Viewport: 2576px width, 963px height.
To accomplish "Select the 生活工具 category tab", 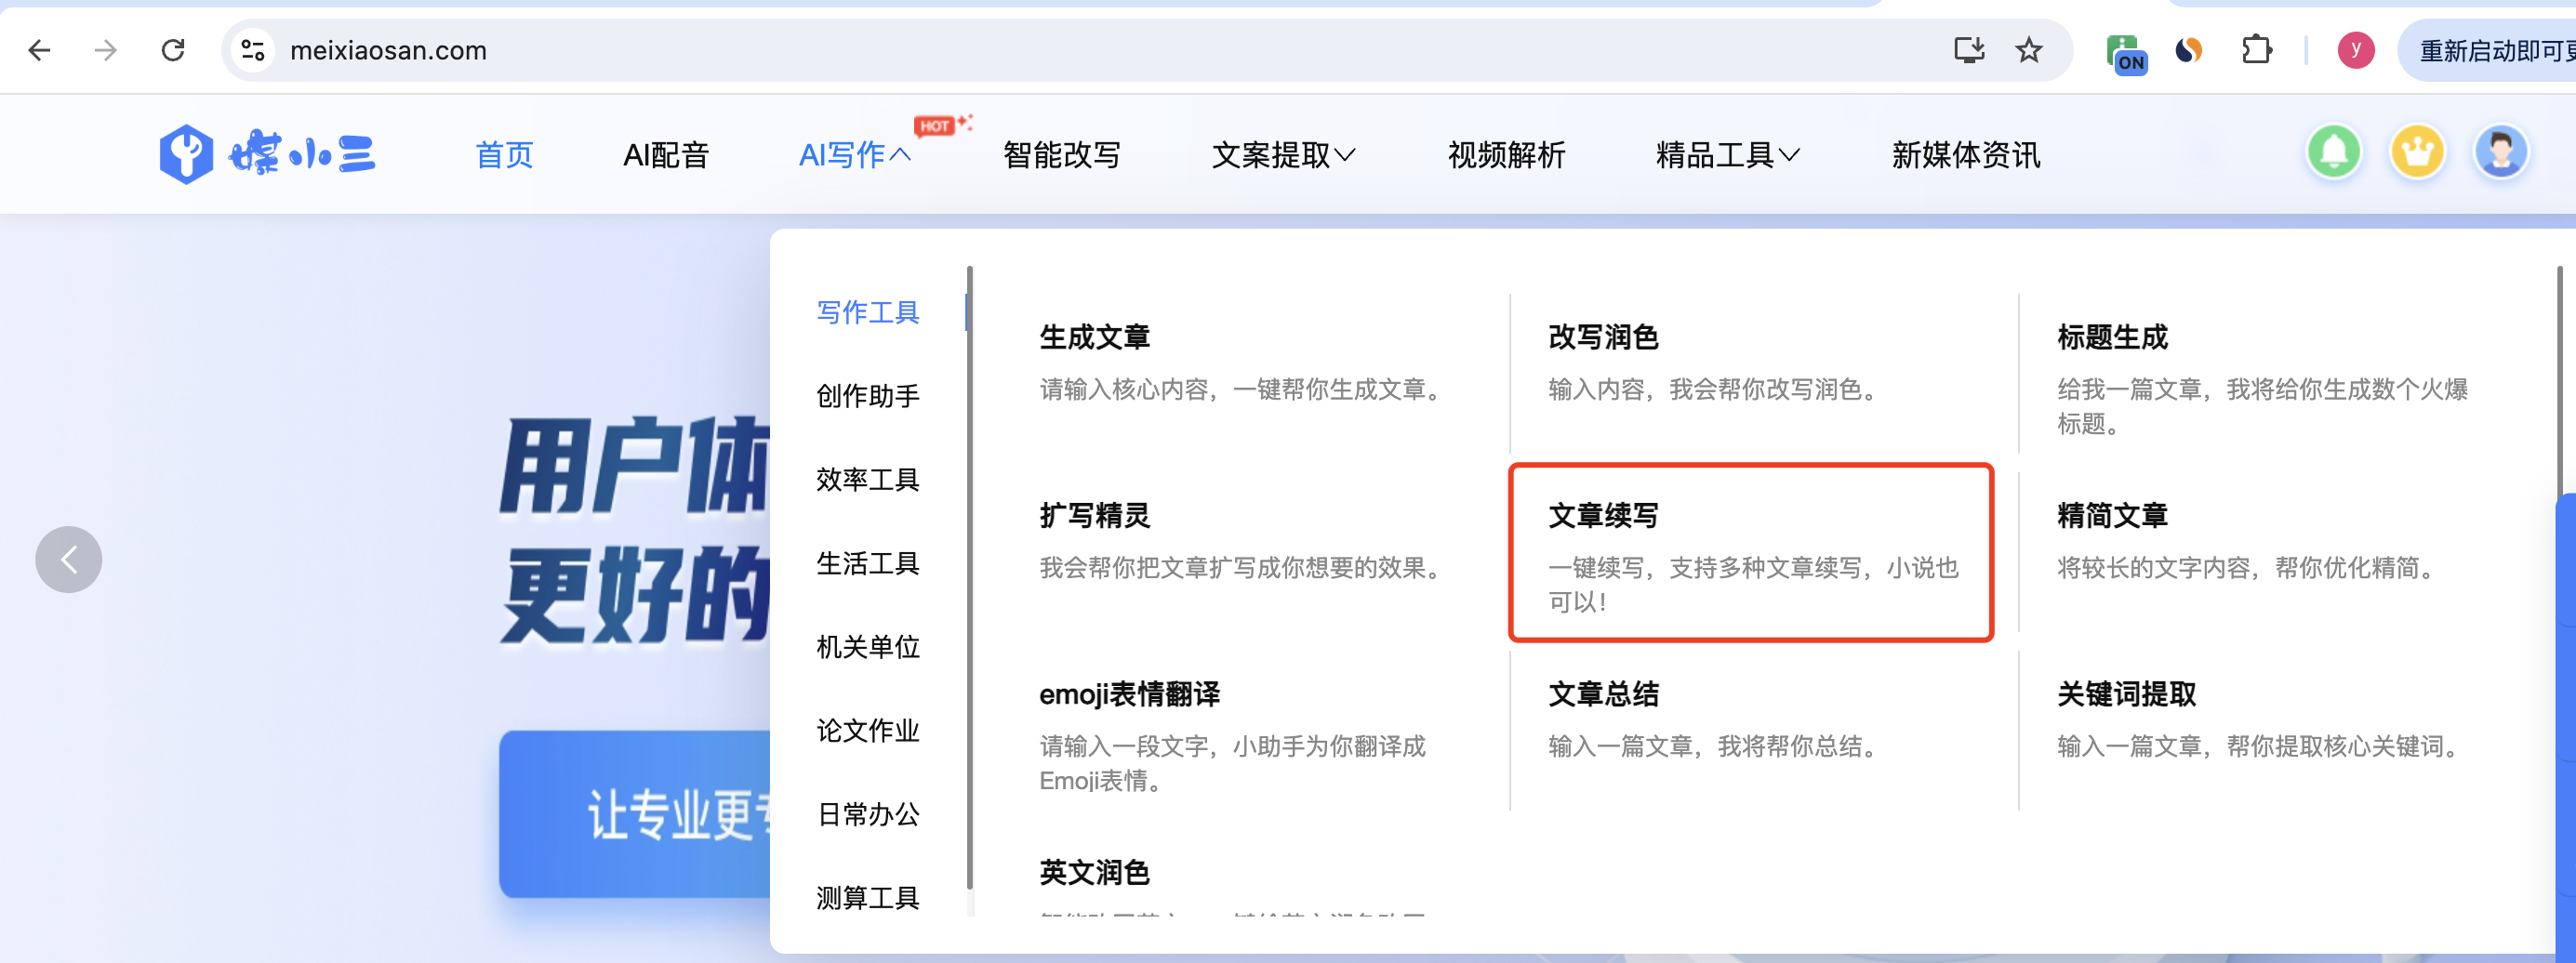I will click(x=867, y=563).
